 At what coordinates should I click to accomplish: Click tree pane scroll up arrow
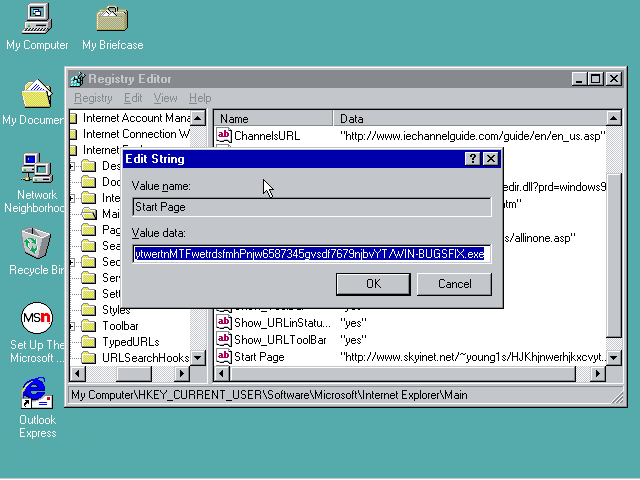tap(198, 118)
